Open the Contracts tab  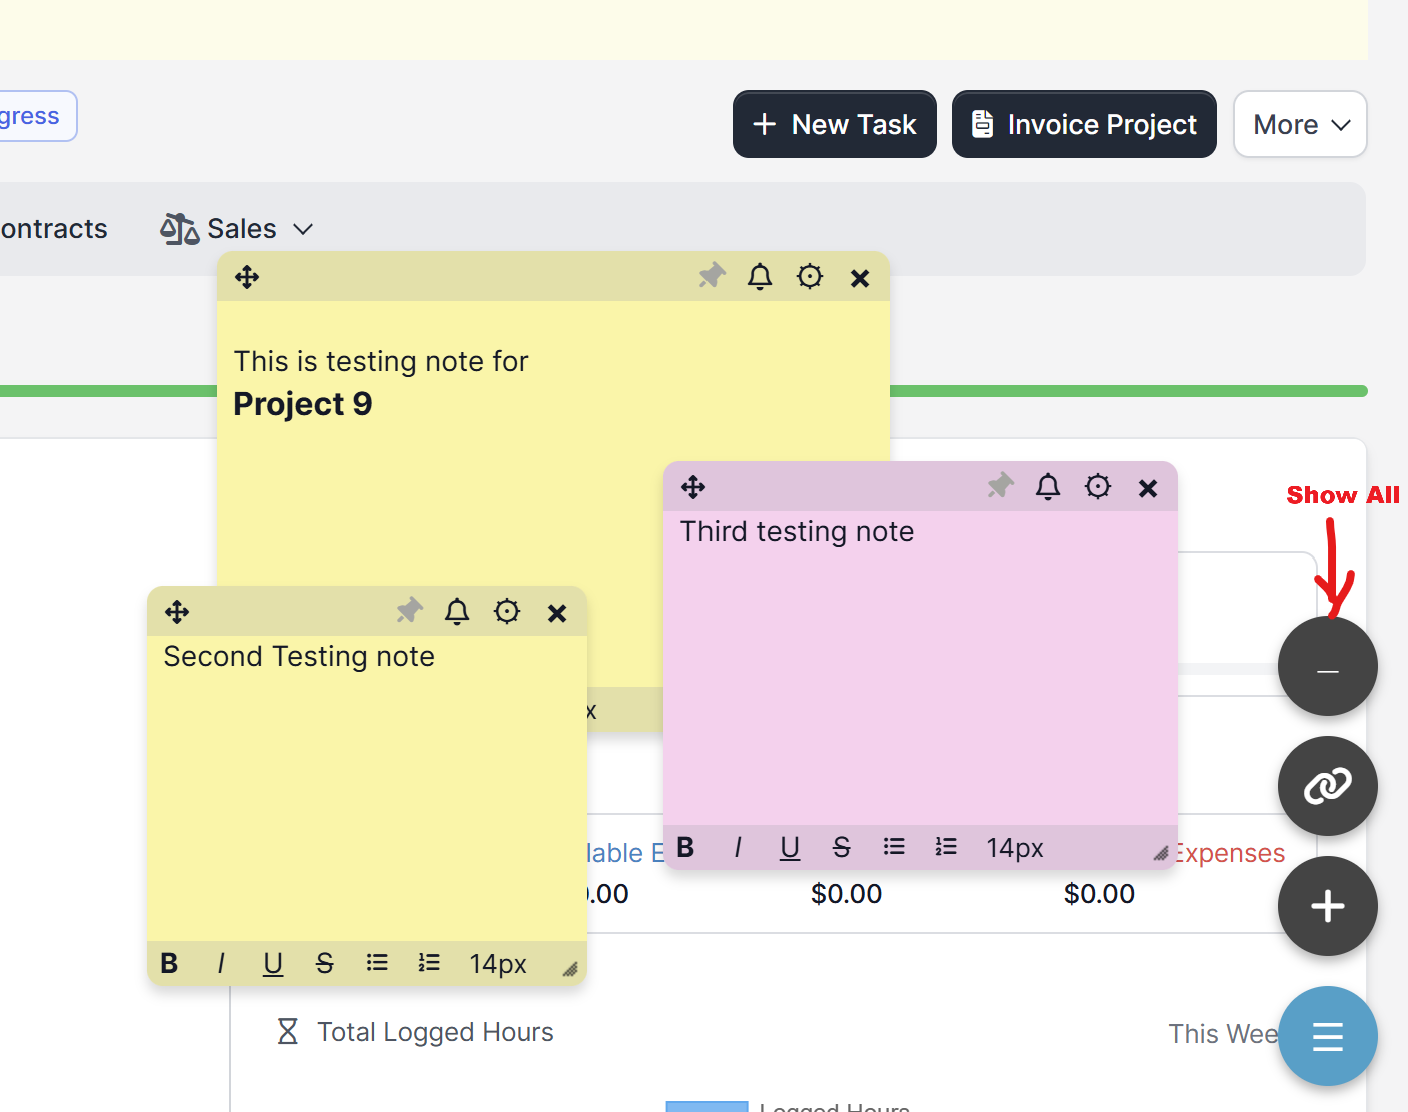click(x=54, y=229)
